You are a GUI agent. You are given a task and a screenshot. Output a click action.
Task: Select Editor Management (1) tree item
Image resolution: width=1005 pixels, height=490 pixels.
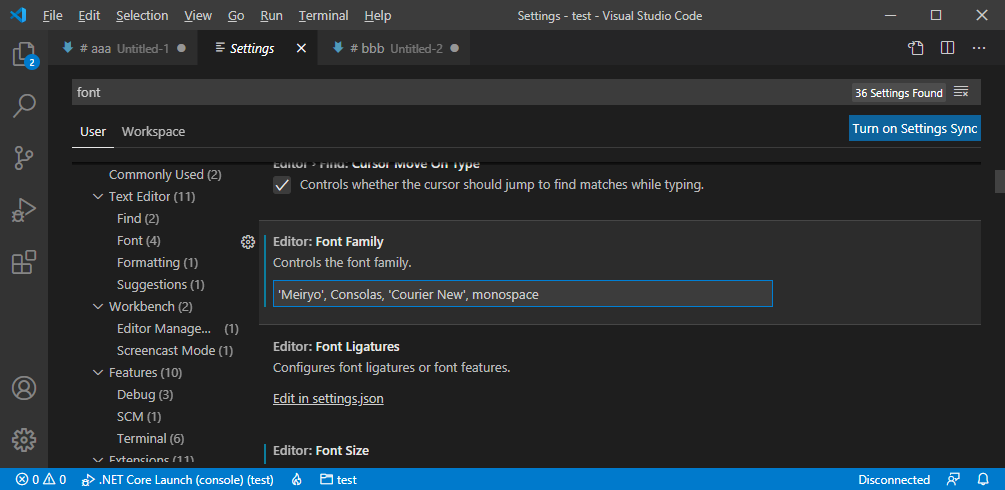[178, 328]
